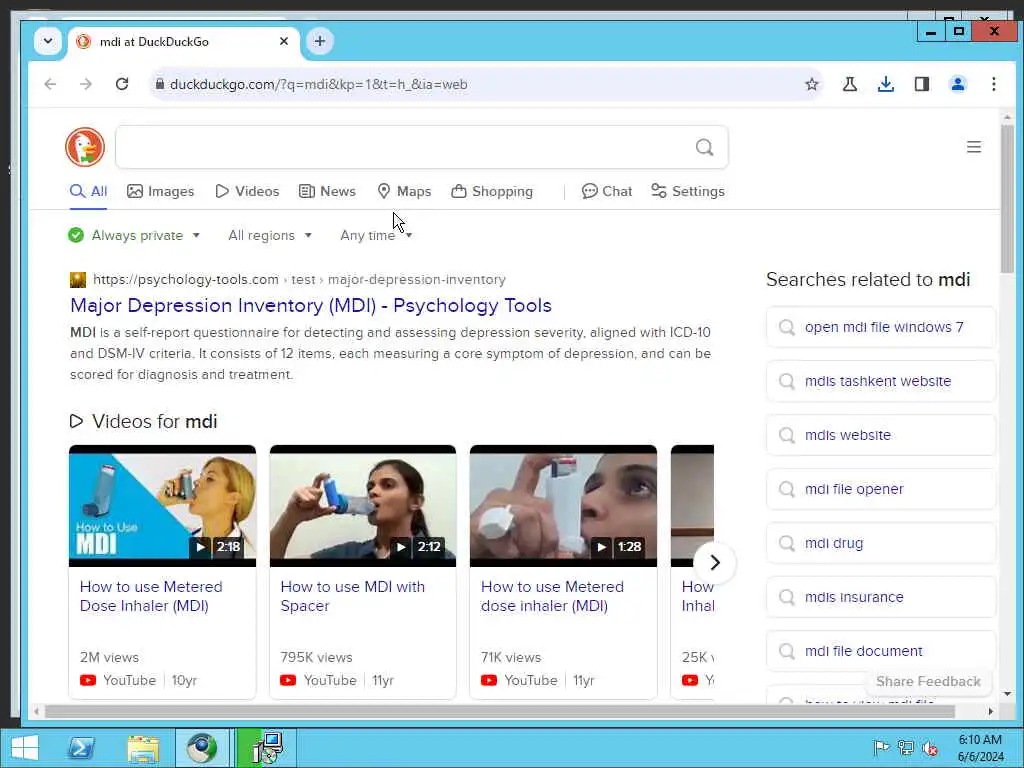Click network computers icon in taskbar
Viewport: 1024px width, 768px height.
pos(268,748)
